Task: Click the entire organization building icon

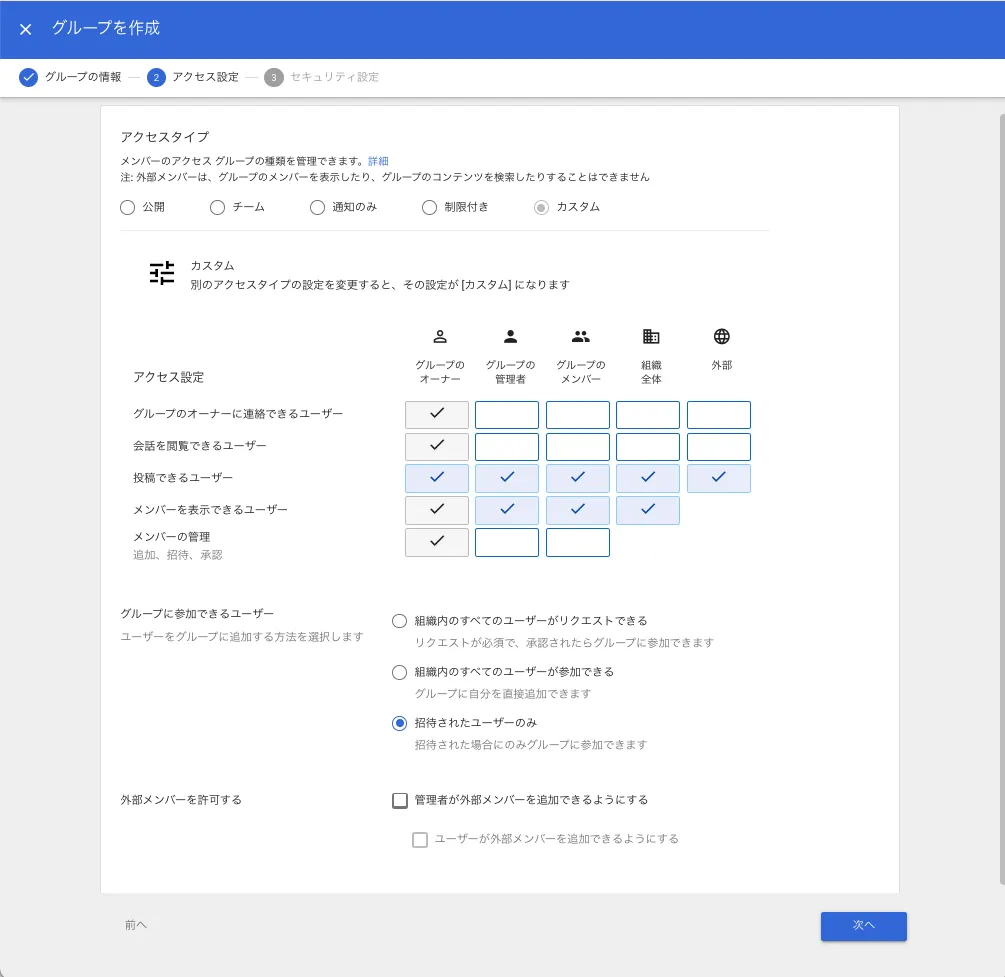Action: pos(651,337)
